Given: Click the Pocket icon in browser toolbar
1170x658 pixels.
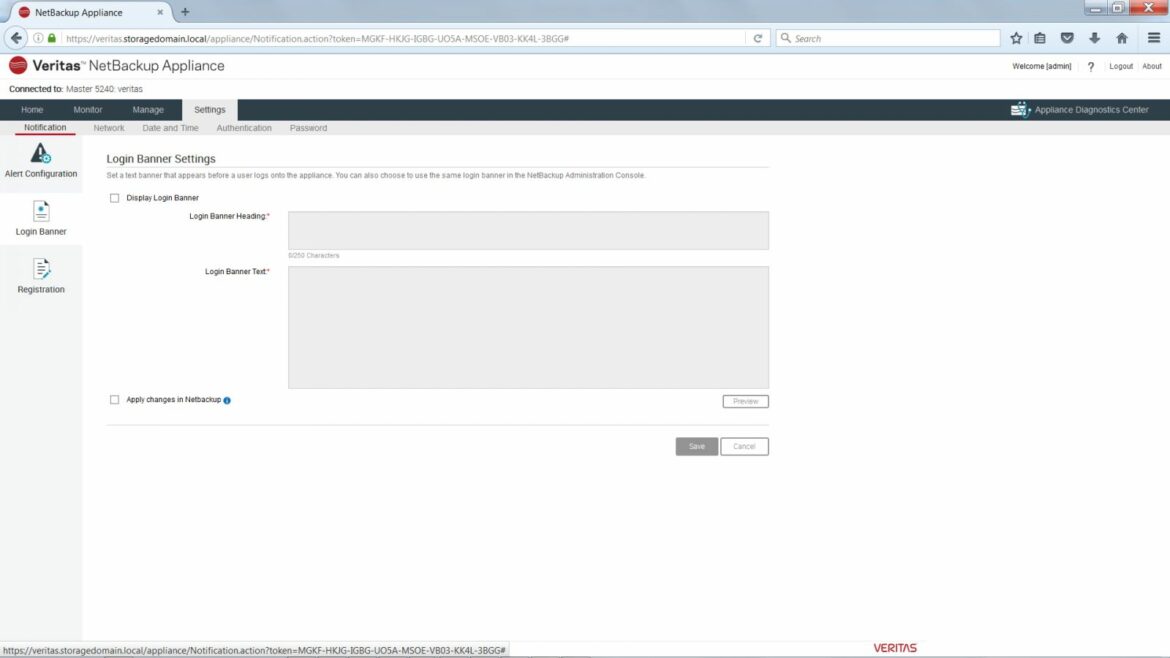Looking at the screenshot, I should tap(1067, 38).
